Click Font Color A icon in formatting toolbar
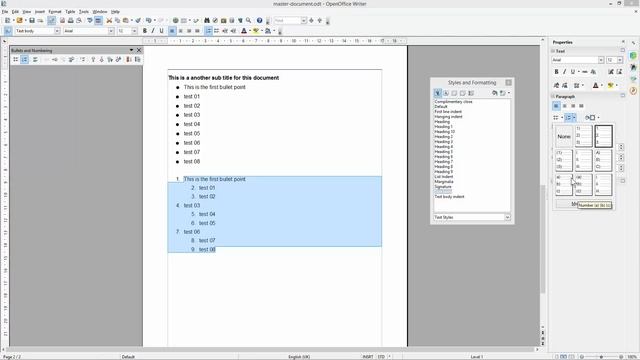This screenshot has width=640, height=360. (x=244, y=31)
